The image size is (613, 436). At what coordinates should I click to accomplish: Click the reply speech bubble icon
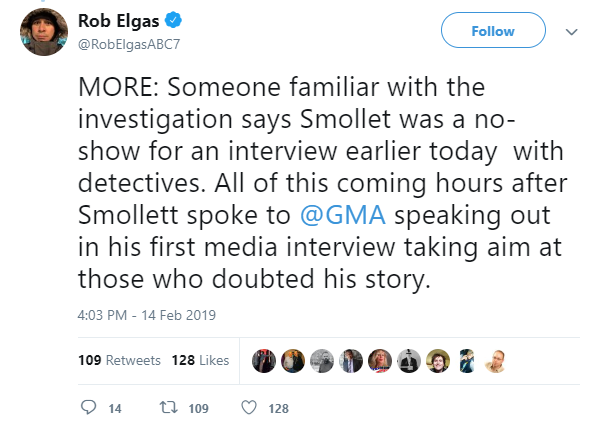pos(88,407)
